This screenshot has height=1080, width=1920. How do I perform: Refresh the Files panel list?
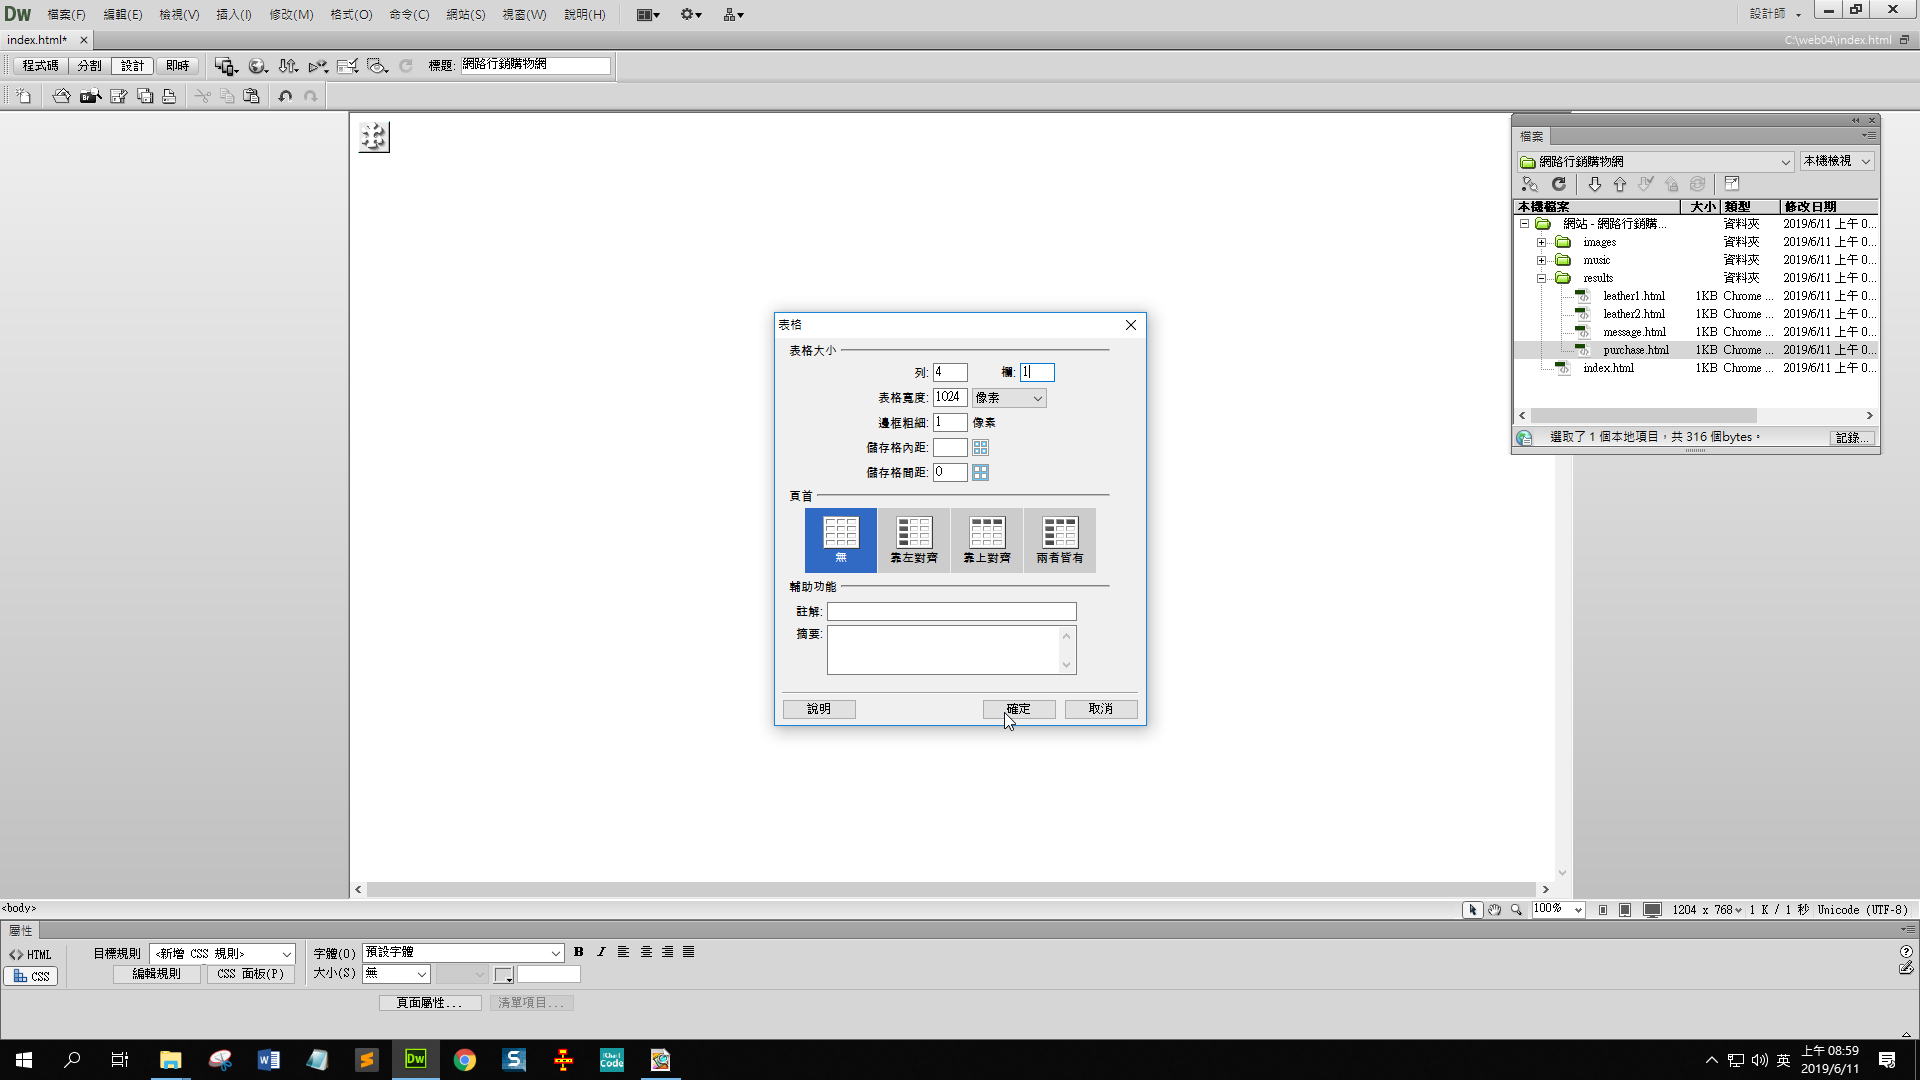tap(1558, 184)
